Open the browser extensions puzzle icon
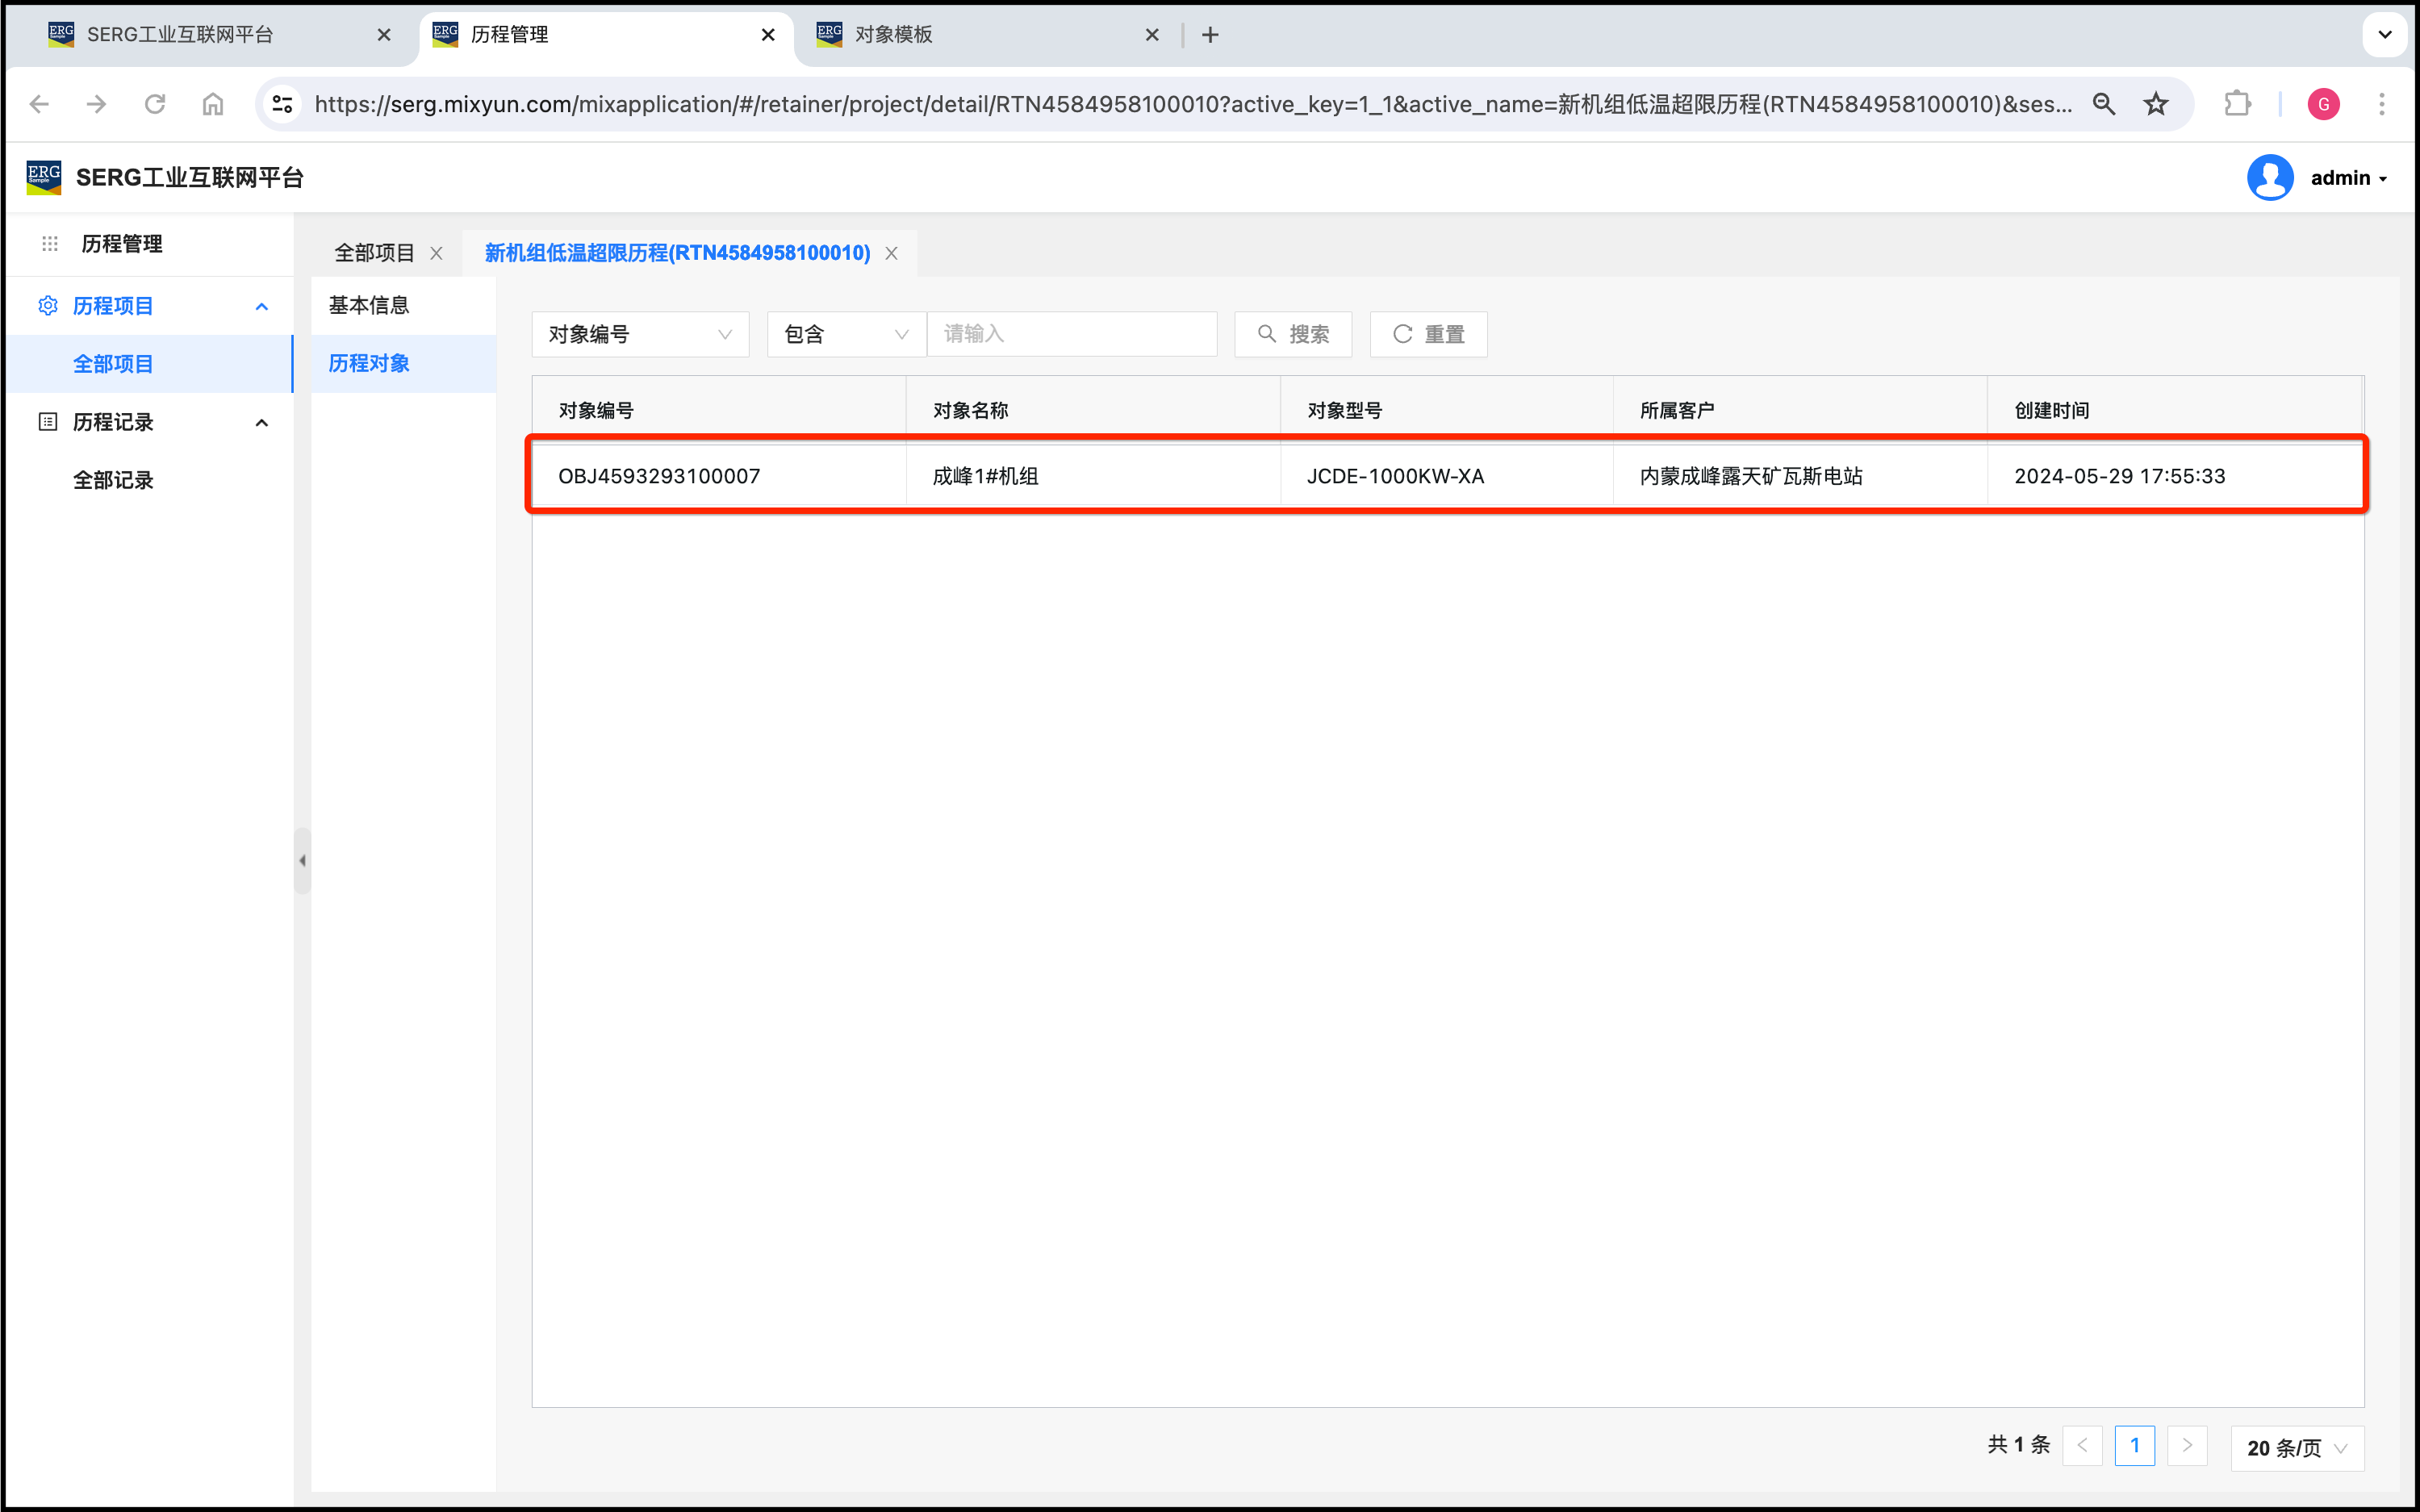 pyautogui.click(x=2237, y=104)
